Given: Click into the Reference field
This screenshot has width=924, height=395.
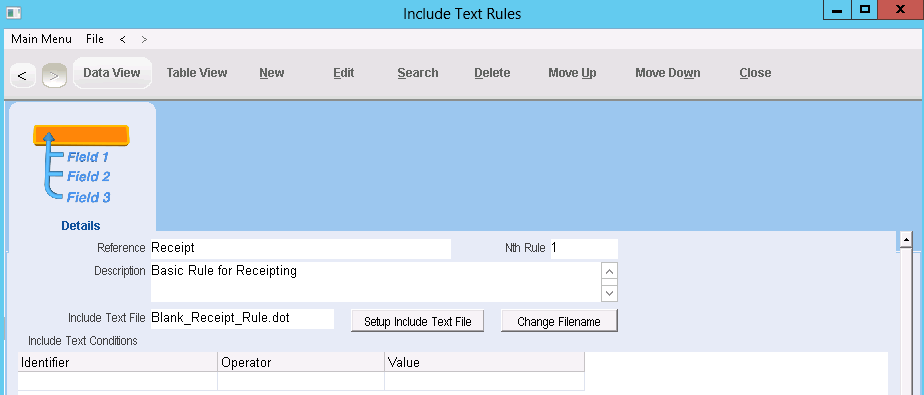Looking at the screenshot, I should tap(301, 249).
